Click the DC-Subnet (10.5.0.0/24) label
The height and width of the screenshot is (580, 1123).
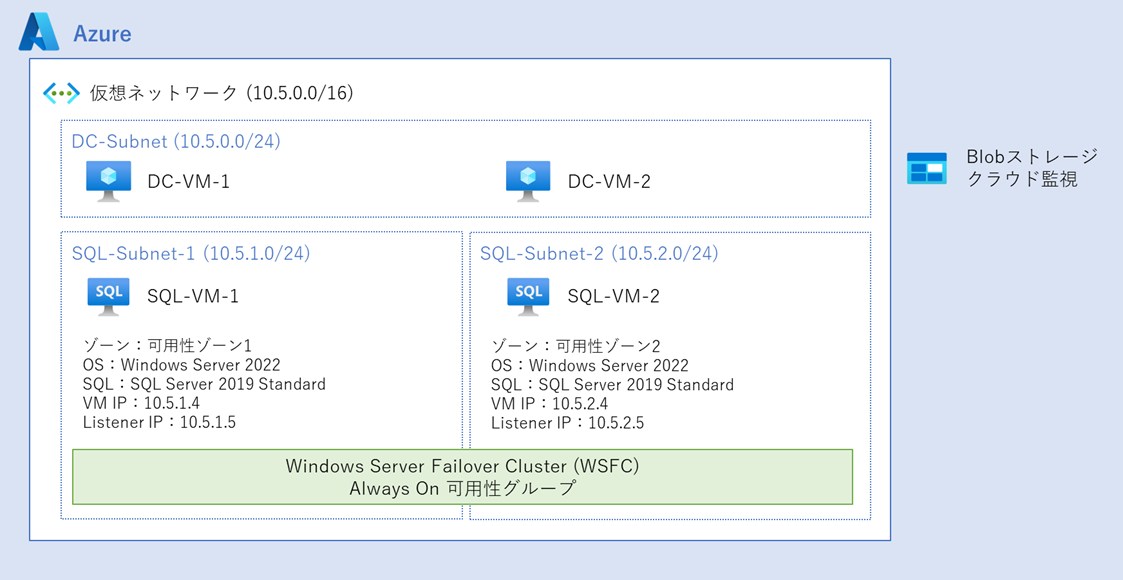(176, 141)
